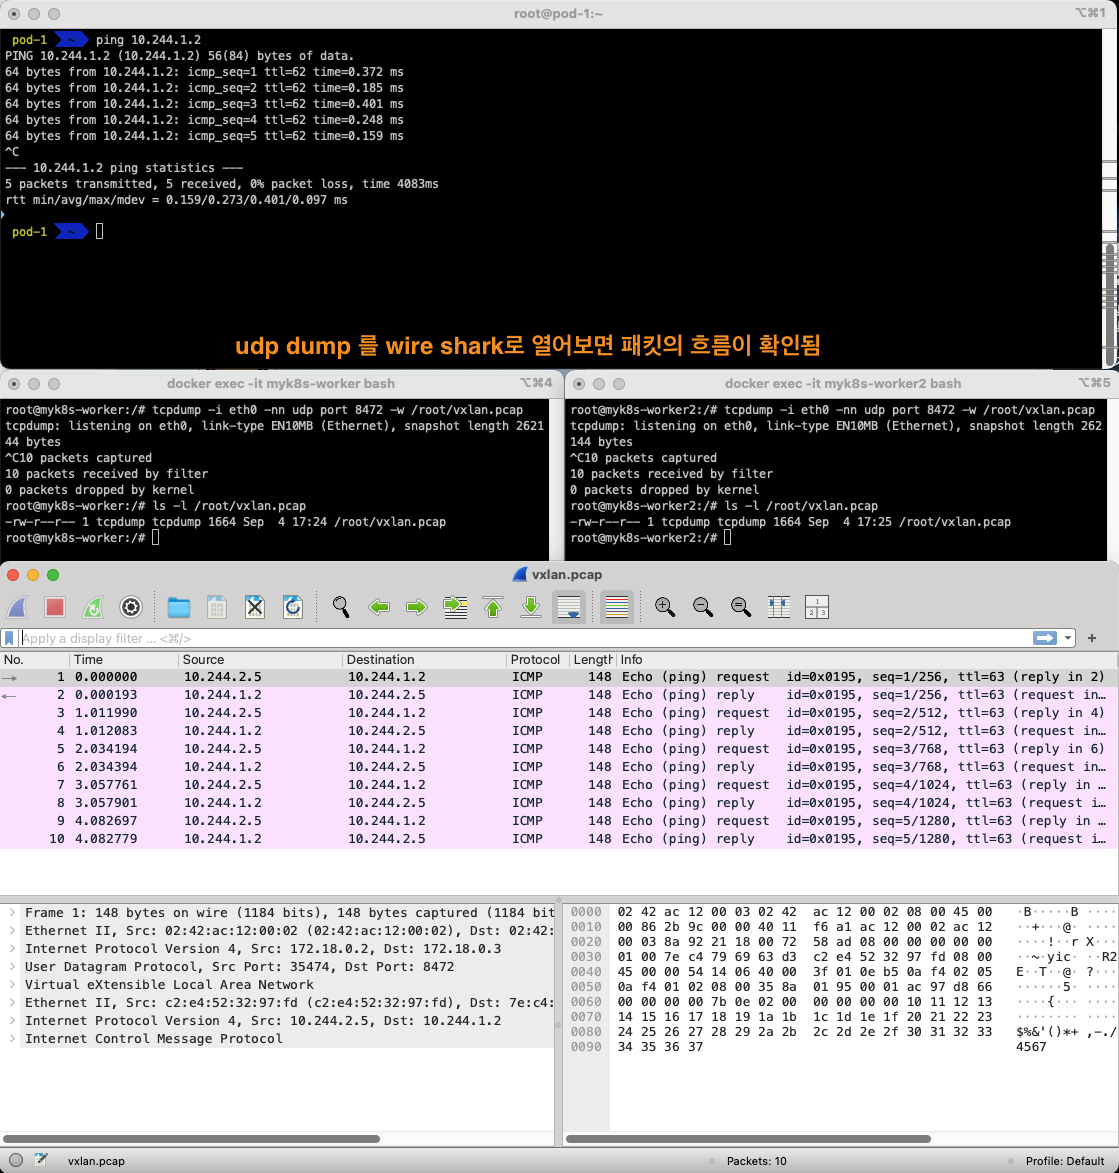Find a packet with the magnifier icon
This screenshot has width=1119, height=1173.
click(341, 607)
